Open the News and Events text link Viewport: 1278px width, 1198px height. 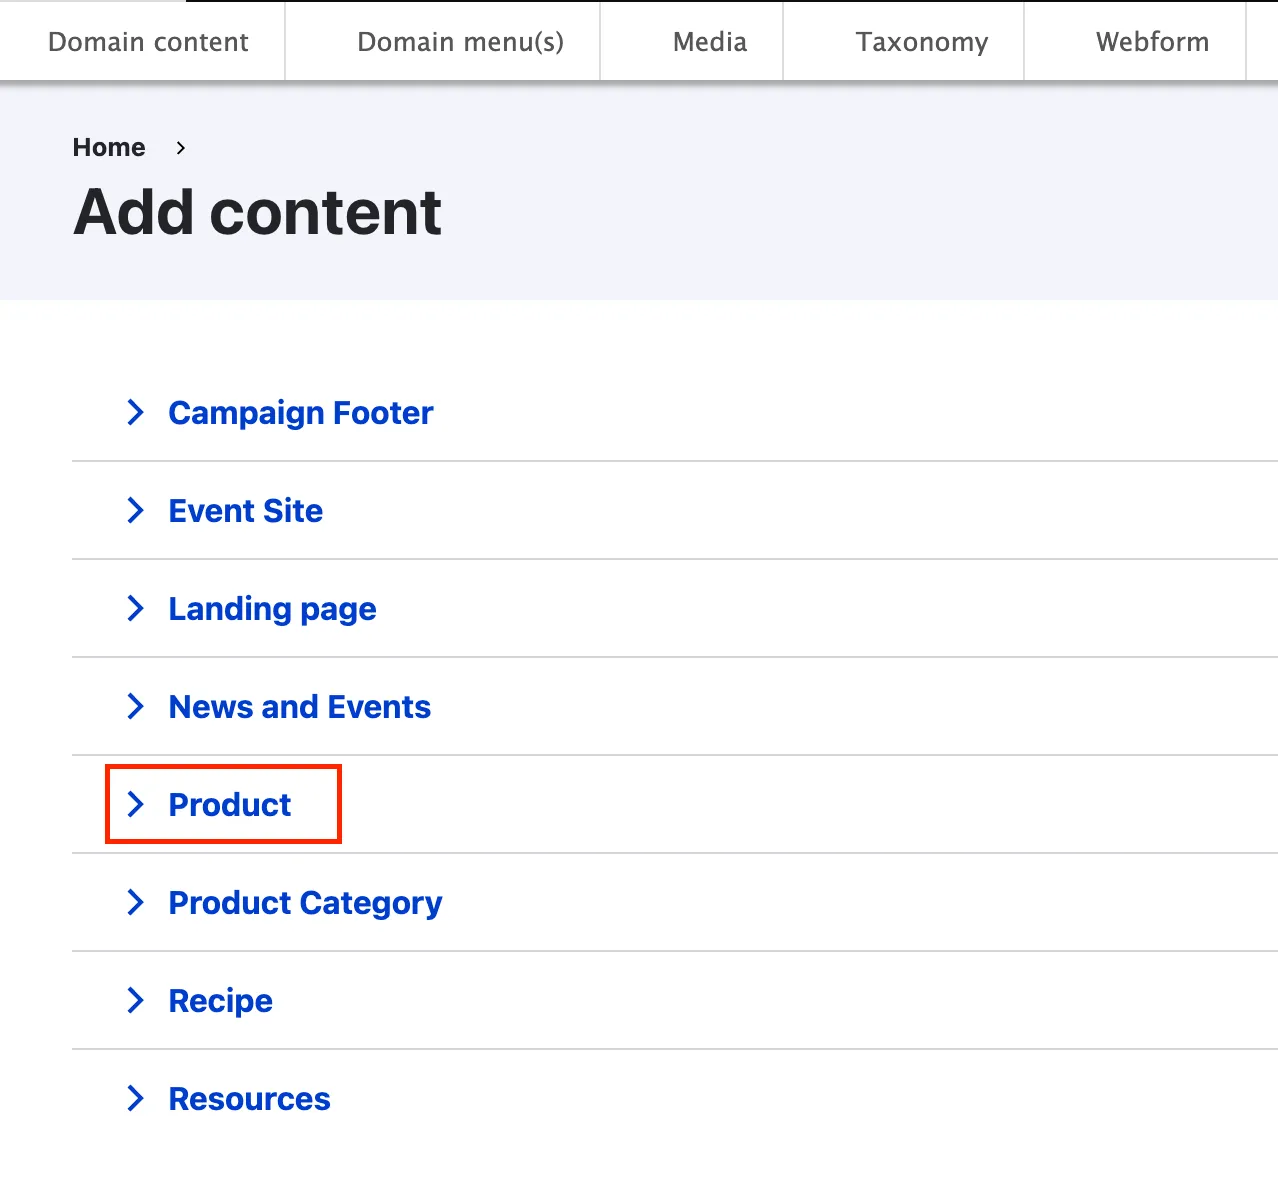(300, 707)
